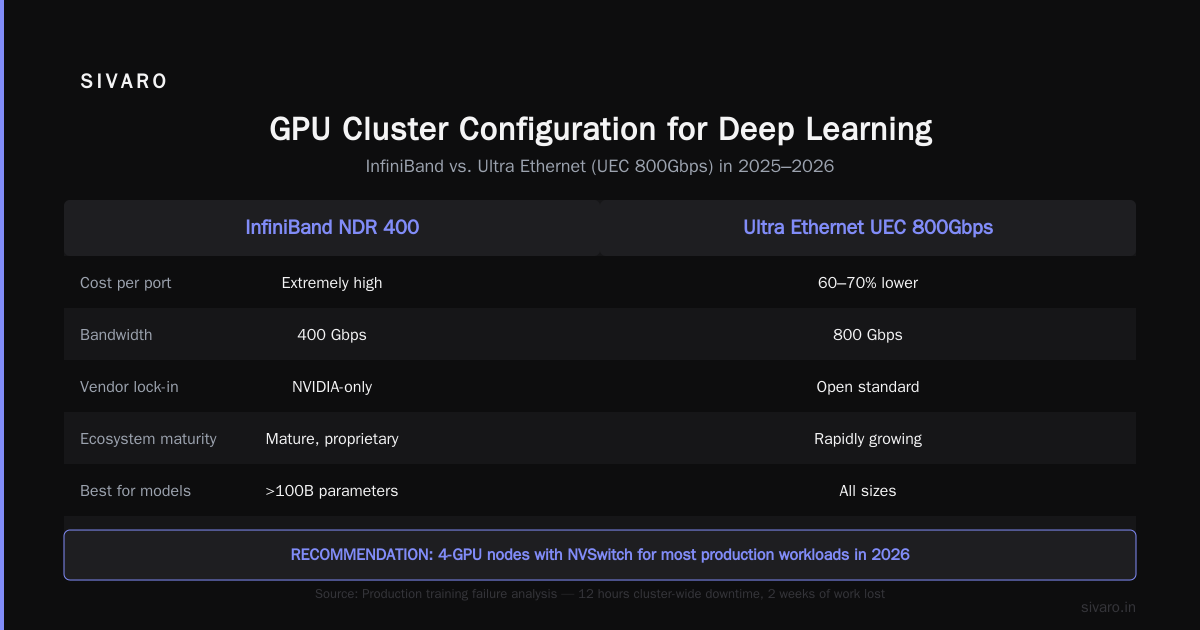Click the Vendor lock-in row label
Image resolution: width=1200 pixels, height=630 pixels.
point(130,387)
